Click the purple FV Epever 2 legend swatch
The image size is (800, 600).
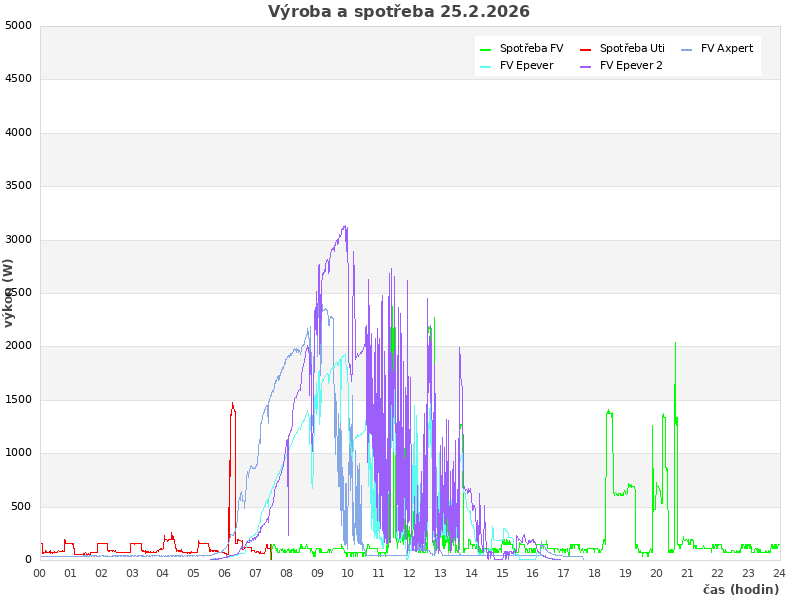(586, 67)
